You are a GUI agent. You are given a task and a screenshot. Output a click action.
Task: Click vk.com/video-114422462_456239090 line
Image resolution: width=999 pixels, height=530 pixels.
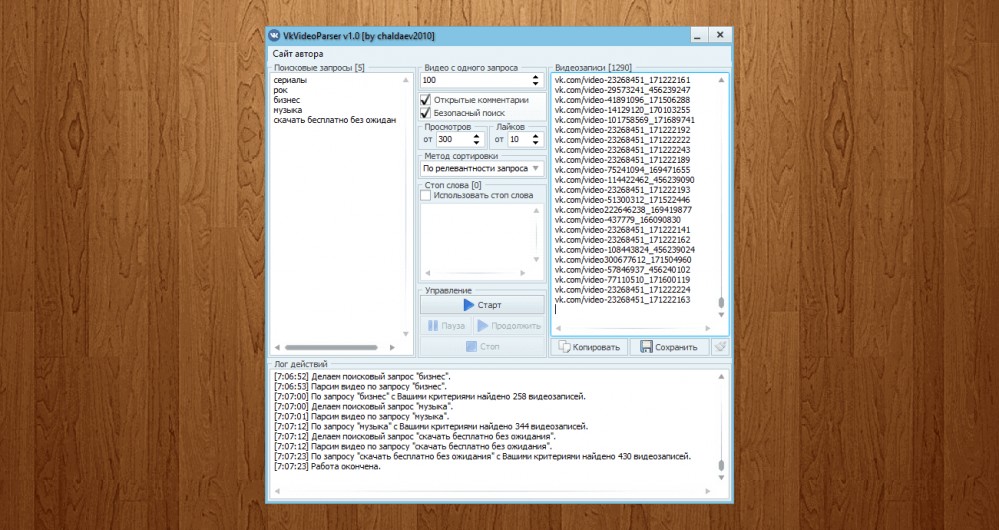pos(624,180)
